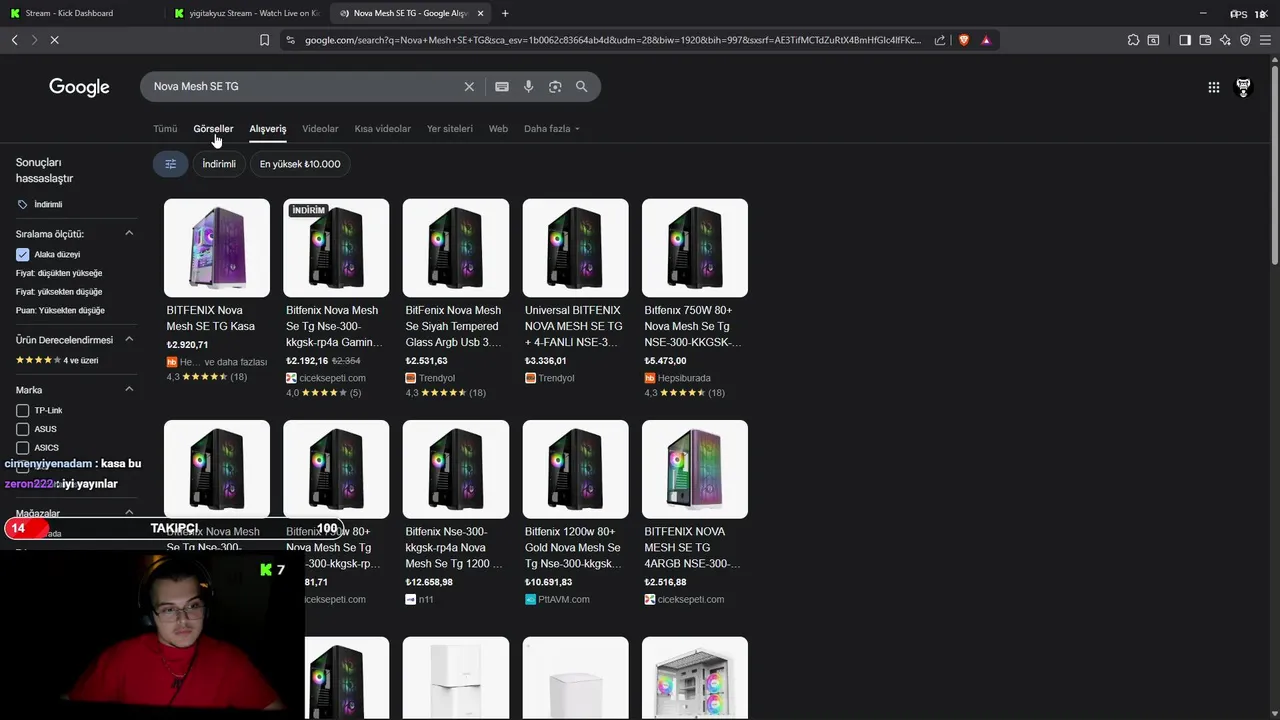This screenshot has height=720, width=1280.
Task: Click the magnifier search button
Action: tap(581, 87)
